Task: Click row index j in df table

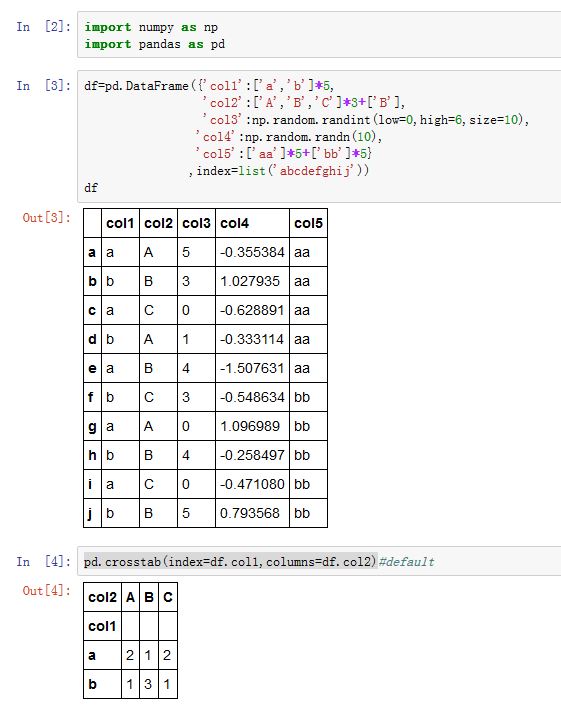Action: [90, 514]
